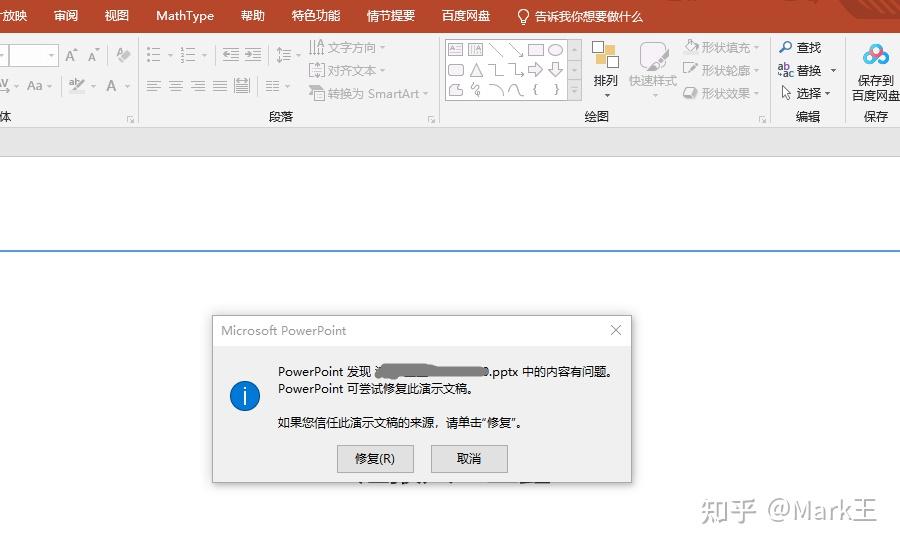This screenshot has height=547, width=900.
Task: Open the 情节提要 ribbon tab
Action: pos(391,15)
